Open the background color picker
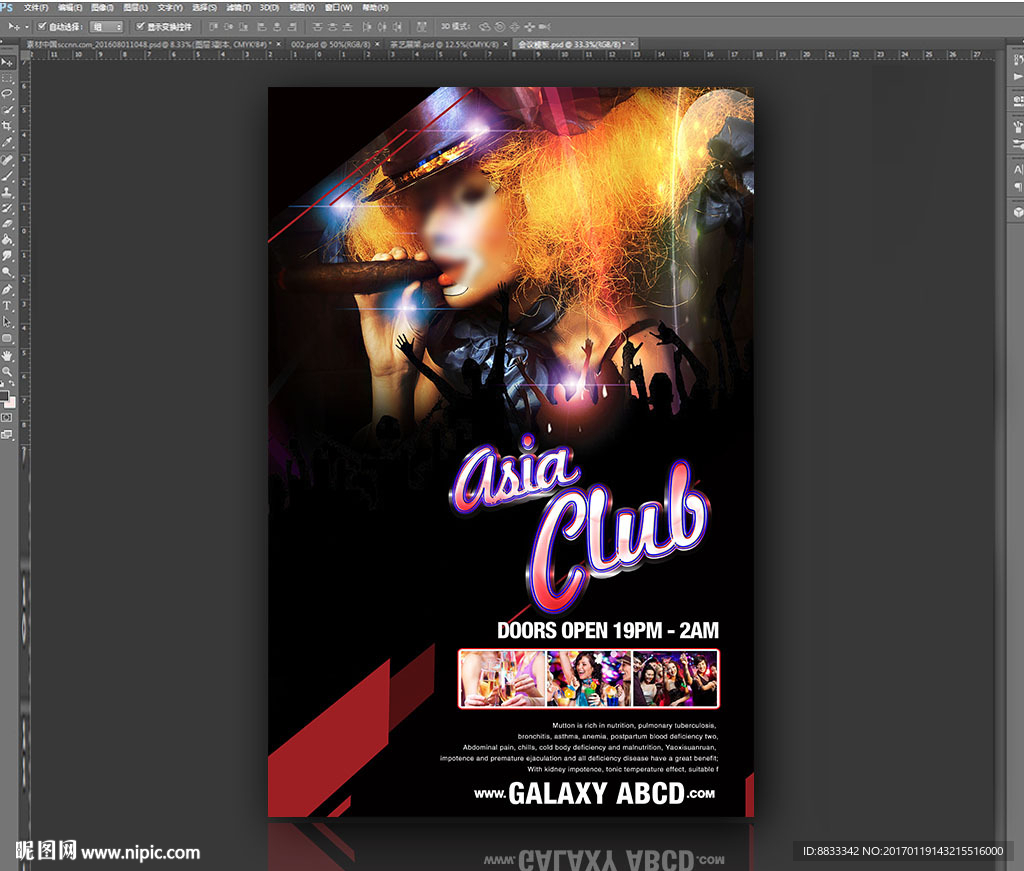Screen dimensions: 1024x871 tap(11, 402)
